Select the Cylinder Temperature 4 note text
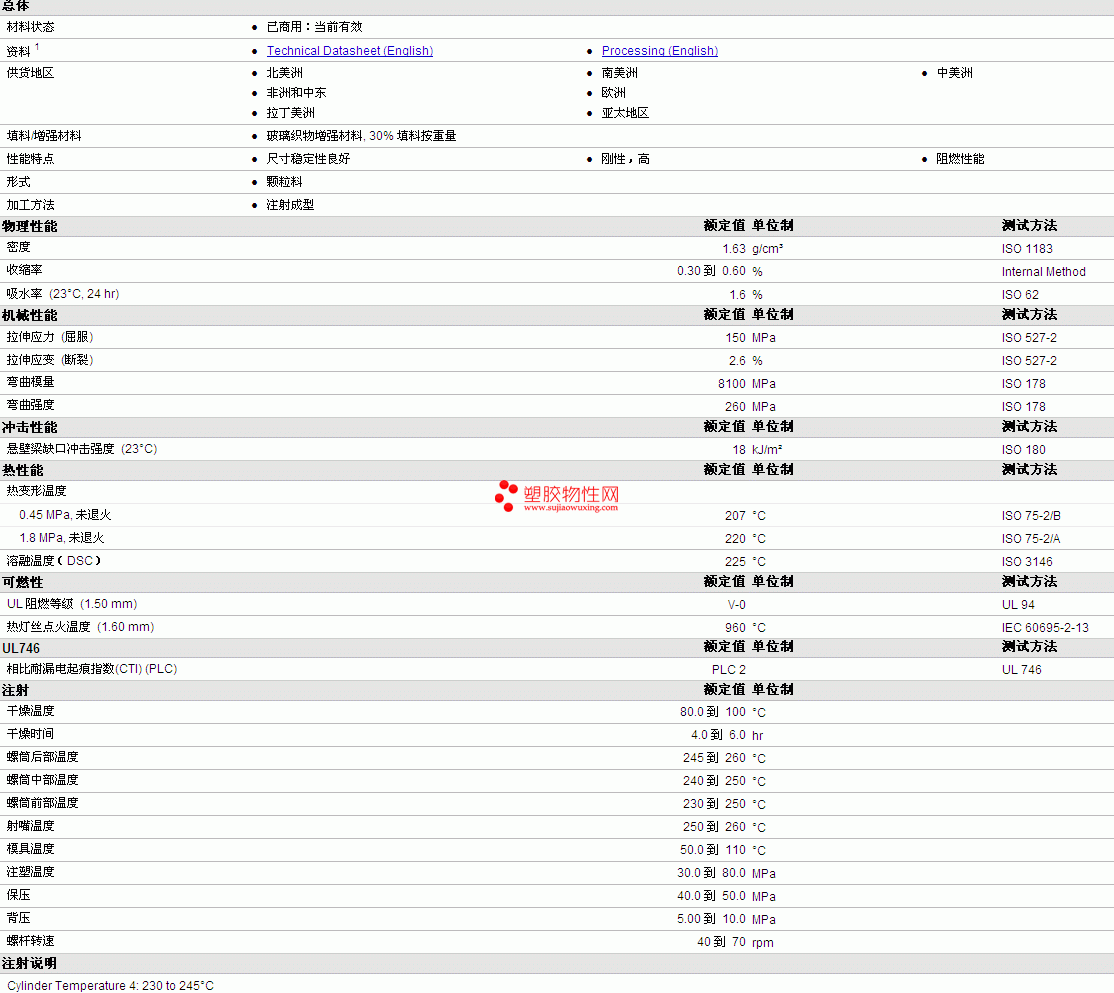Image resolution: width=1114 pixels, height=993 pixels. click(110, 985)
